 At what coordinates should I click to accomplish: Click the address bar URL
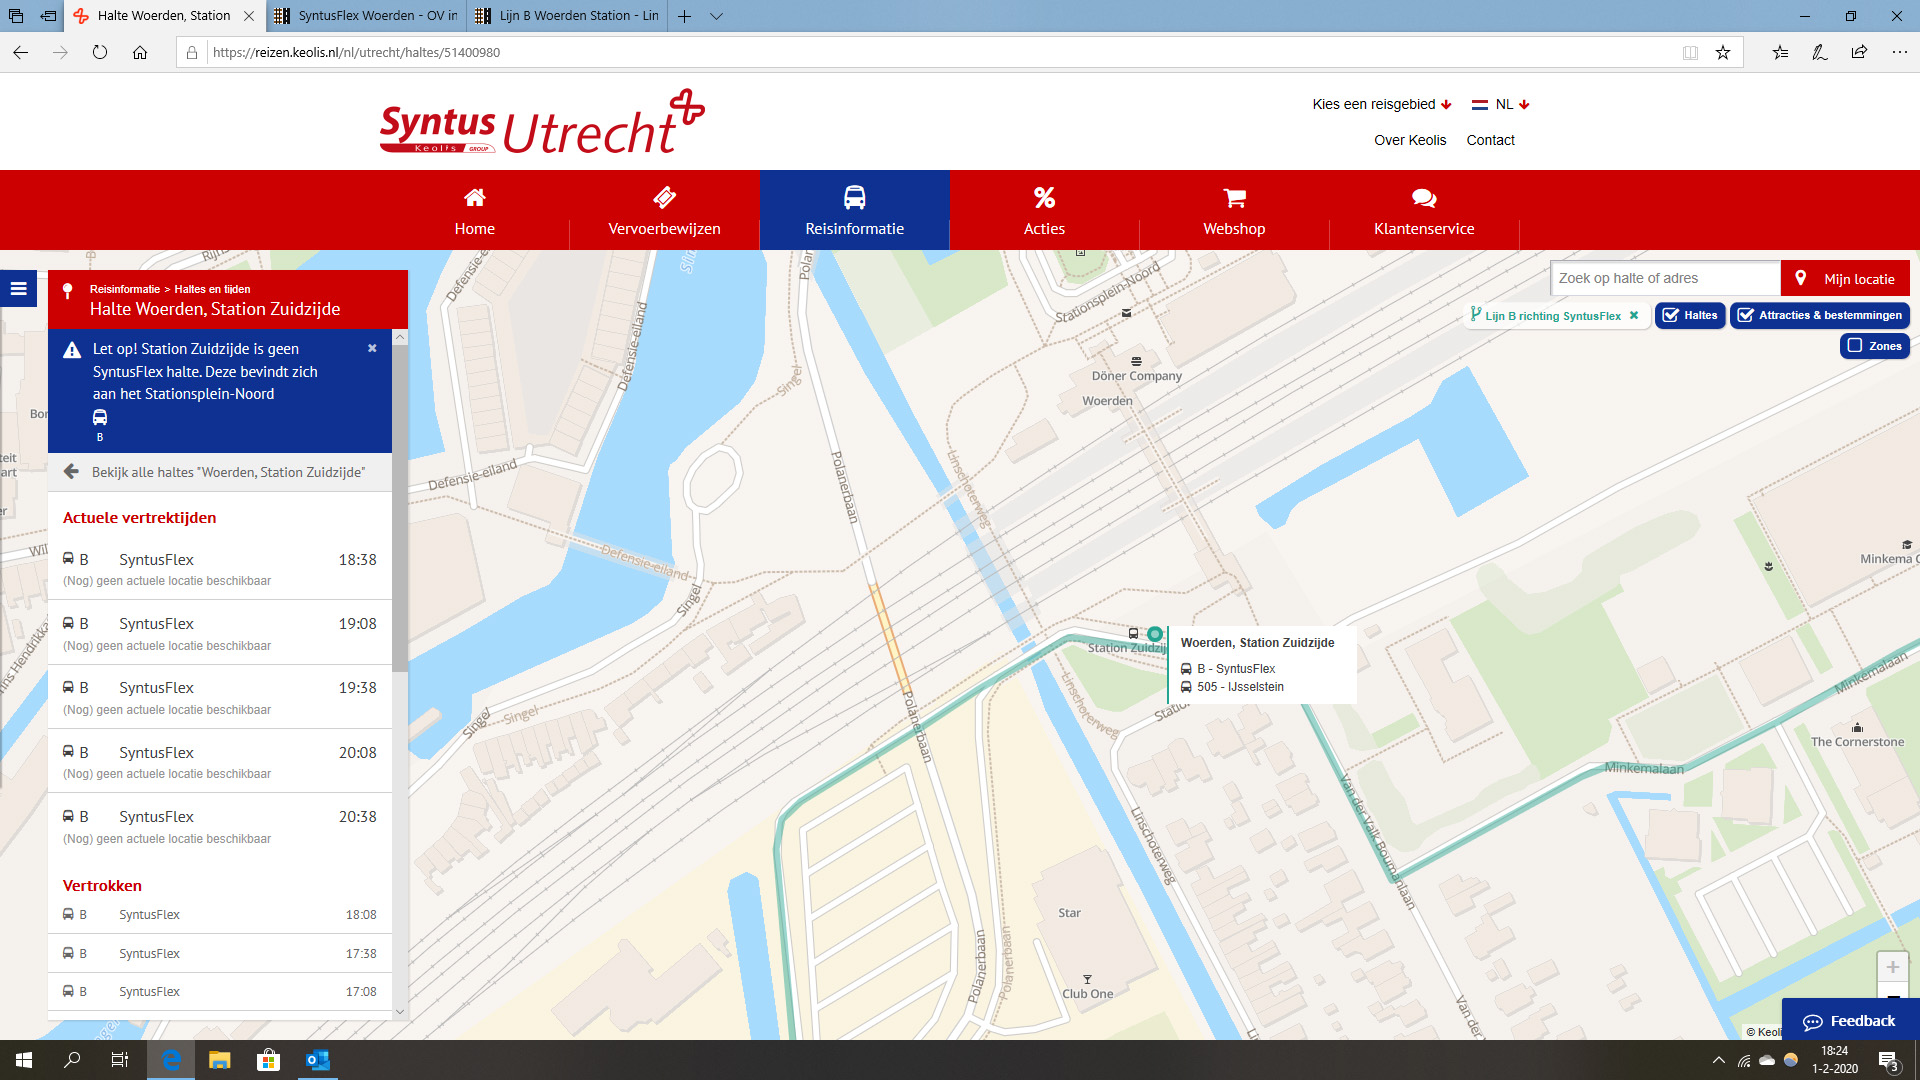pyautogui.click(x=357, y=52)
